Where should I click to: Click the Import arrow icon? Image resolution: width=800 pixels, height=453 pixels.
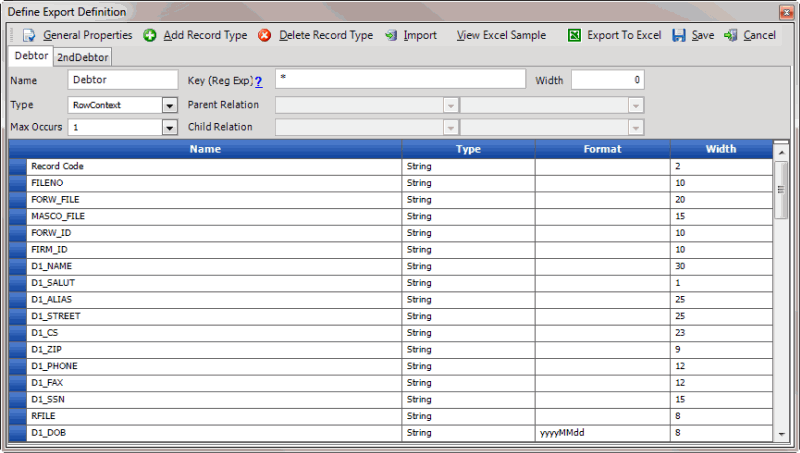(390, 35)
